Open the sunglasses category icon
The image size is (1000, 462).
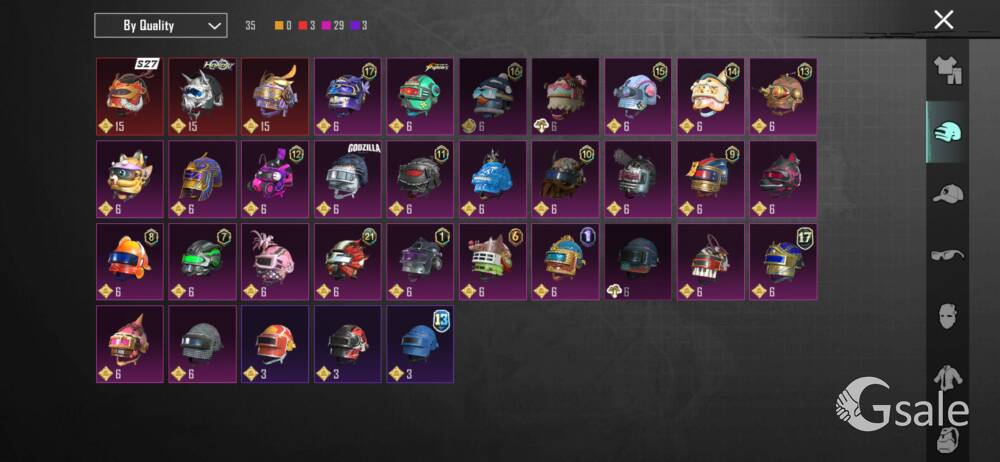948,256
